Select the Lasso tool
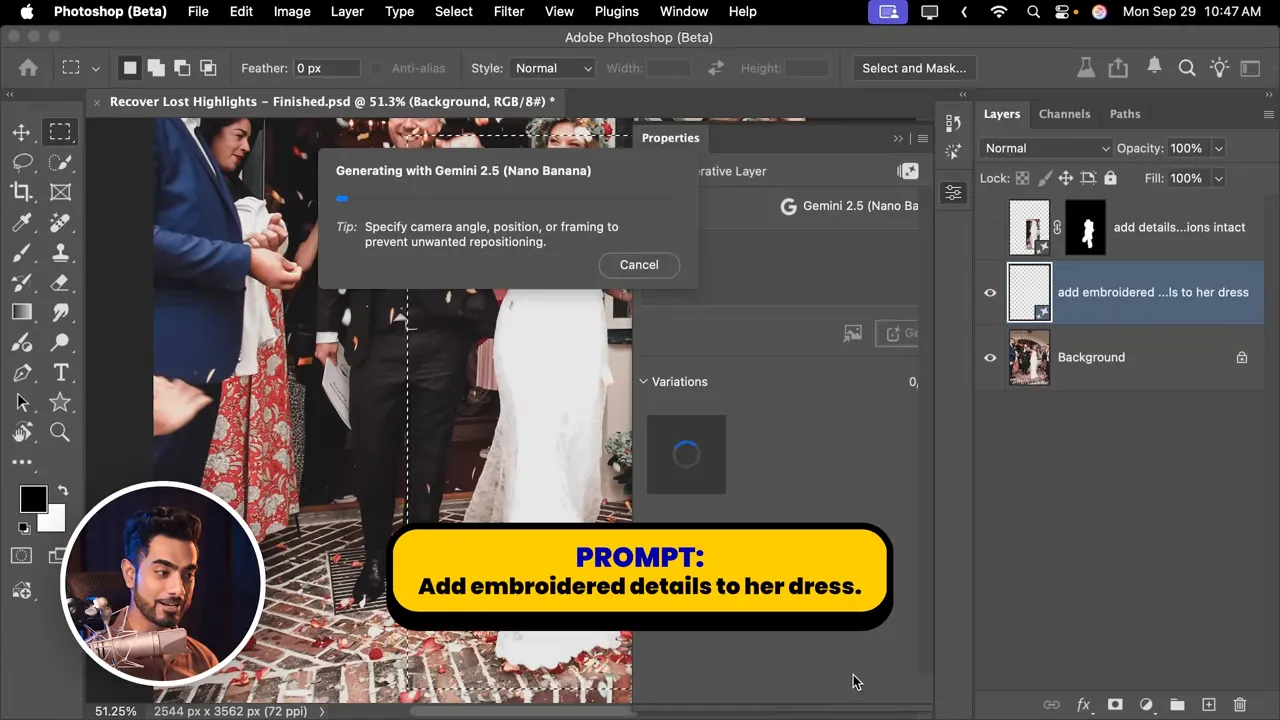The height and width of the screenshot is (720, 1280). click(x=21, y=162)
